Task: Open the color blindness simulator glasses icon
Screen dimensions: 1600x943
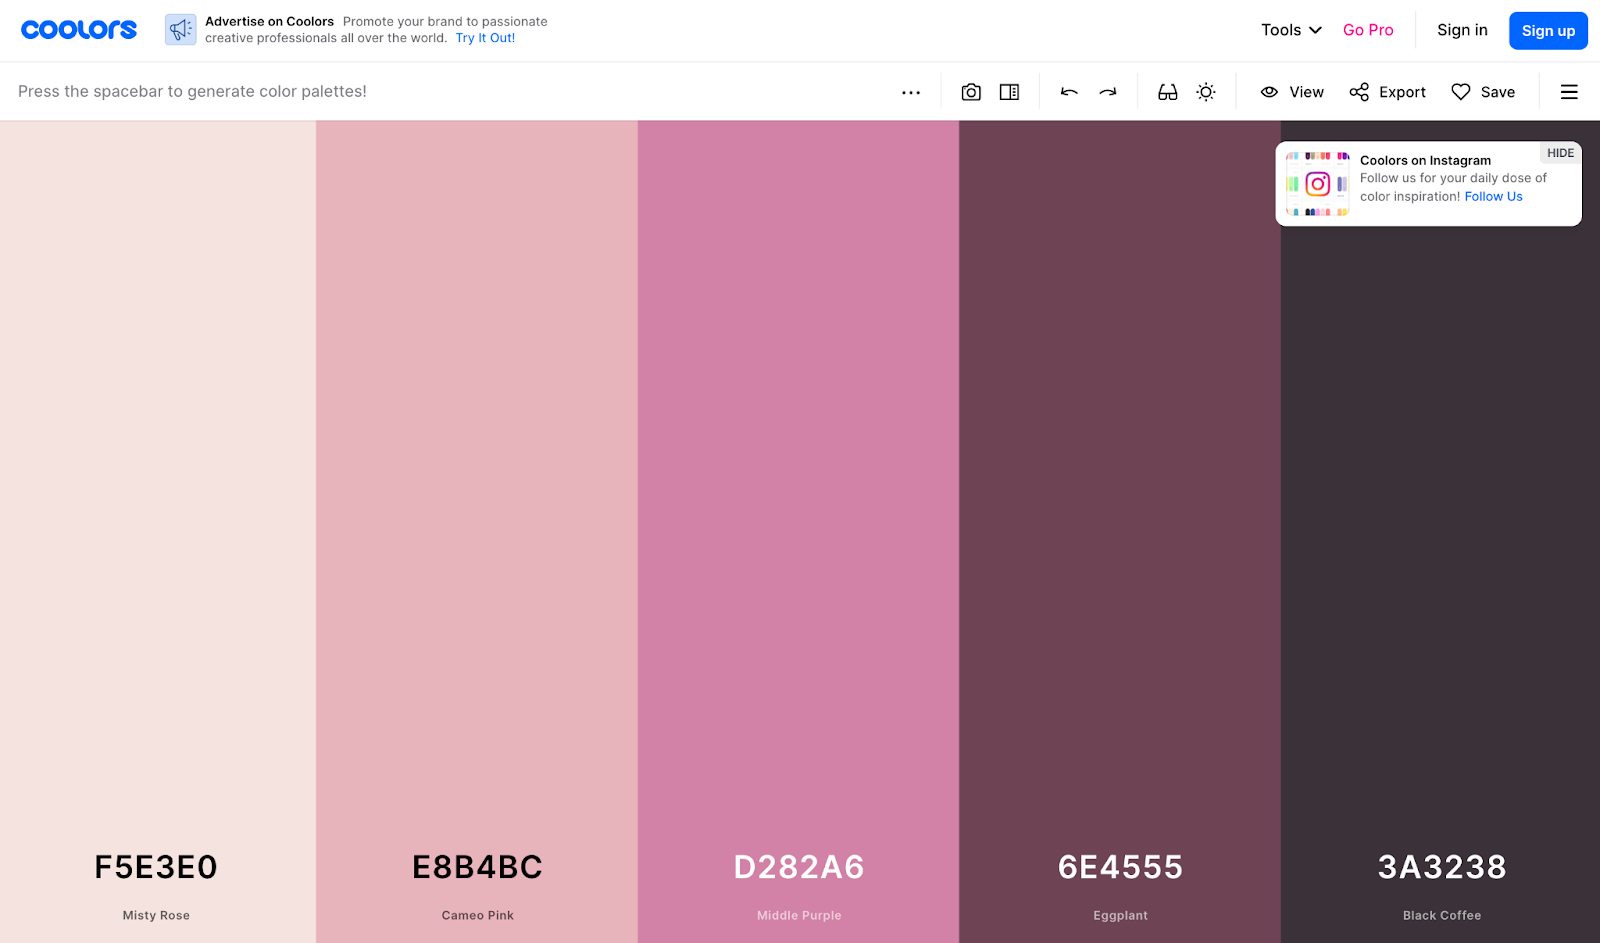Action: (x=1166, y=91)
